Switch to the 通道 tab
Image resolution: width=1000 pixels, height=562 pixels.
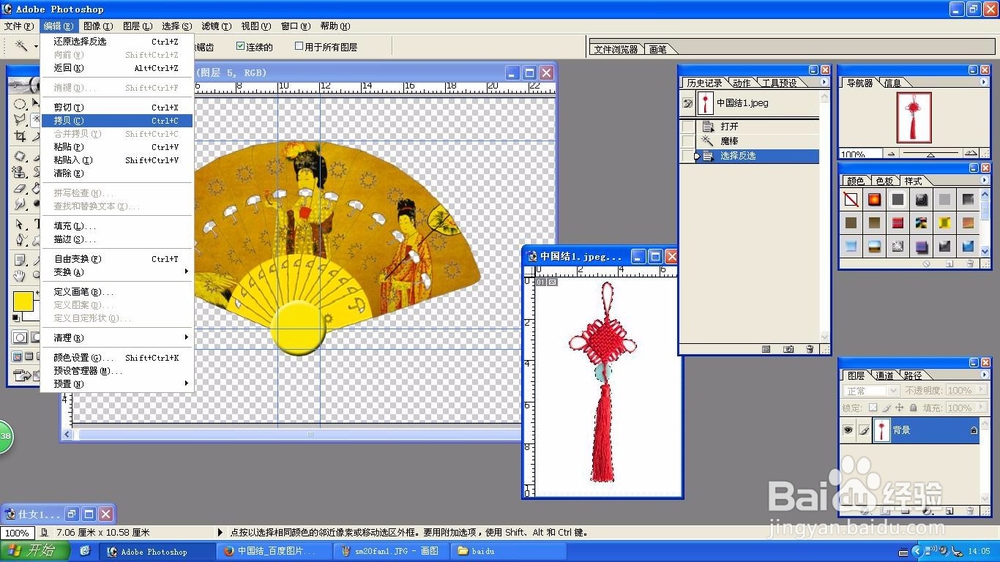(x=884, y=376)
